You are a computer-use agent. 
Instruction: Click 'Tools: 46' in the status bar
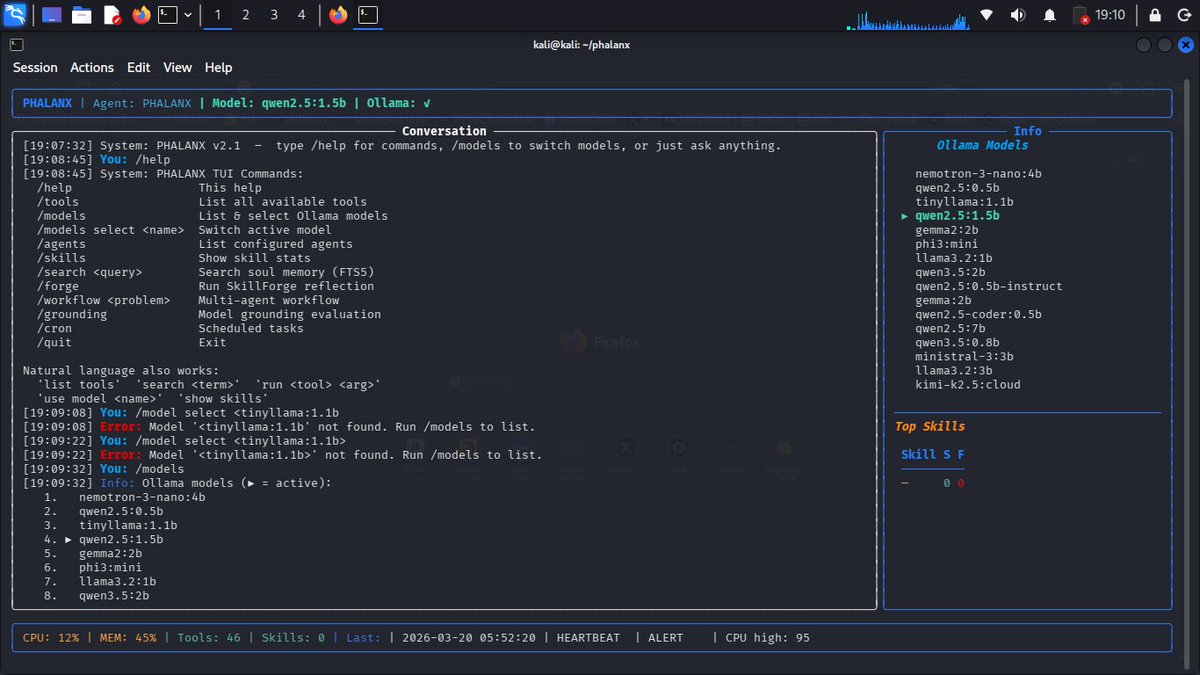(209, 637)
